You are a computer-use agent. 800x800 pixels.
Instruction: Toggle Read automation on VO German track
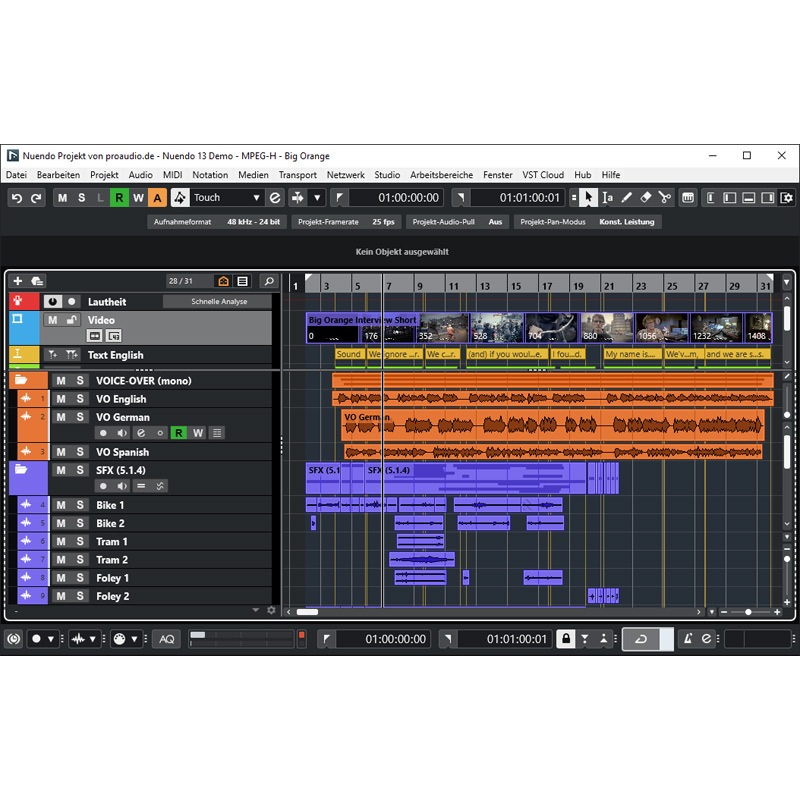point(179,433)
